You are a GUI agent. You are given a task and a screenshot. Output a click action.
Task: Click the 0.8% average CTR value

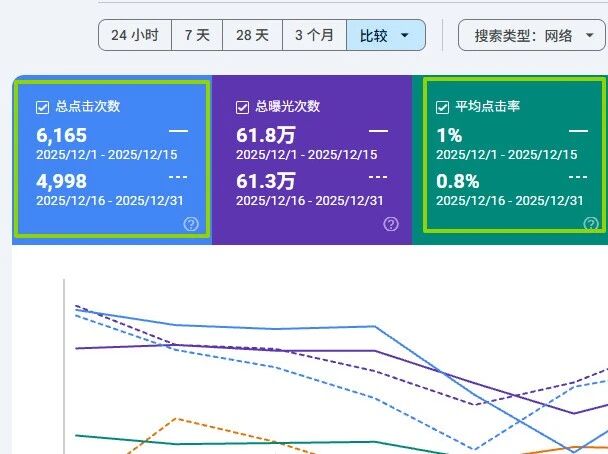[x=458, y=181]
